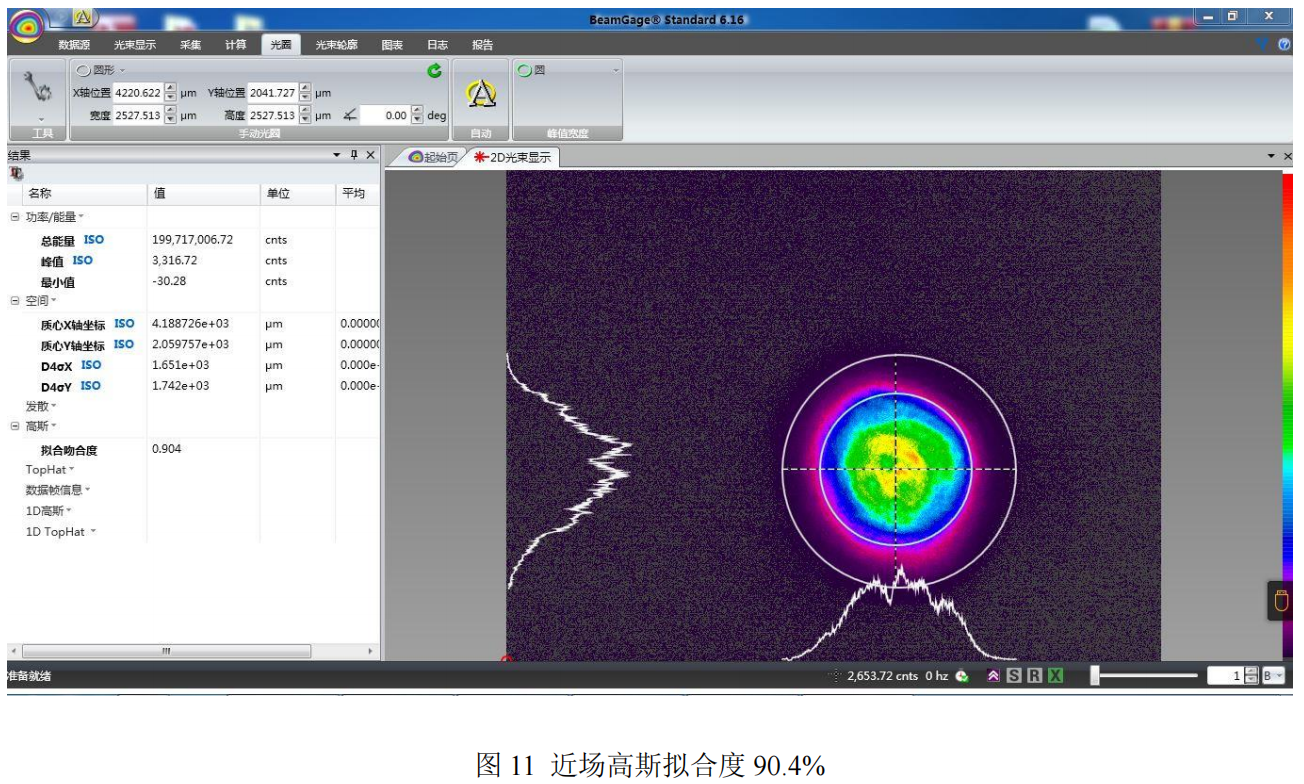Click the help question mark icon
The width and height of the screenshot is (1304, 784).
coord(1284,44)
